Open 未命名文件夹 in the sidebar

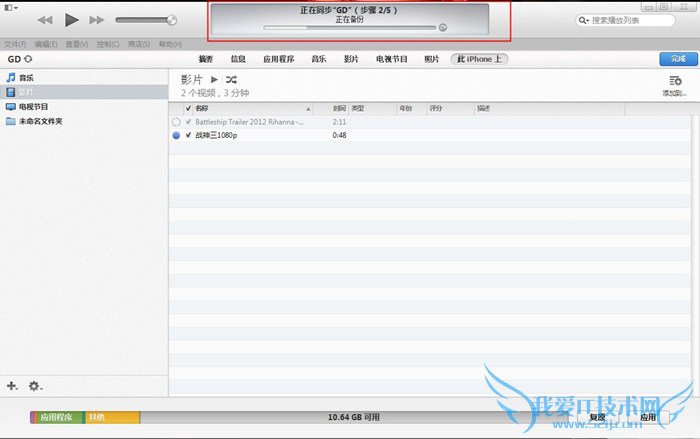pos(84,121)
